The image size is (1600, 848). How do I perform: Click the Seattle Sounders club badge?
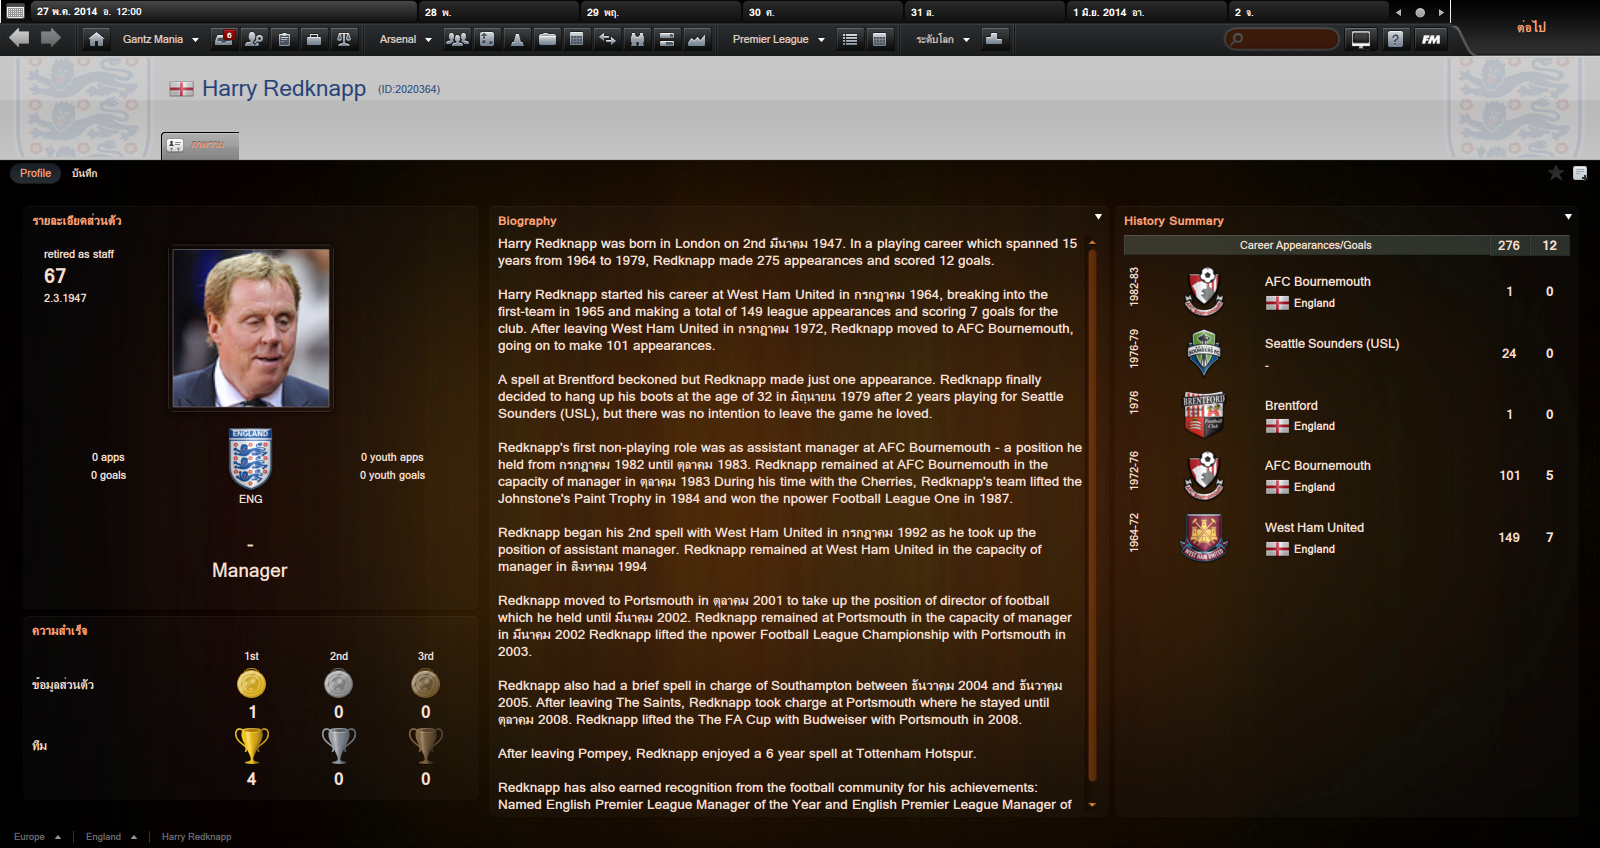(x=1204, y=353)
